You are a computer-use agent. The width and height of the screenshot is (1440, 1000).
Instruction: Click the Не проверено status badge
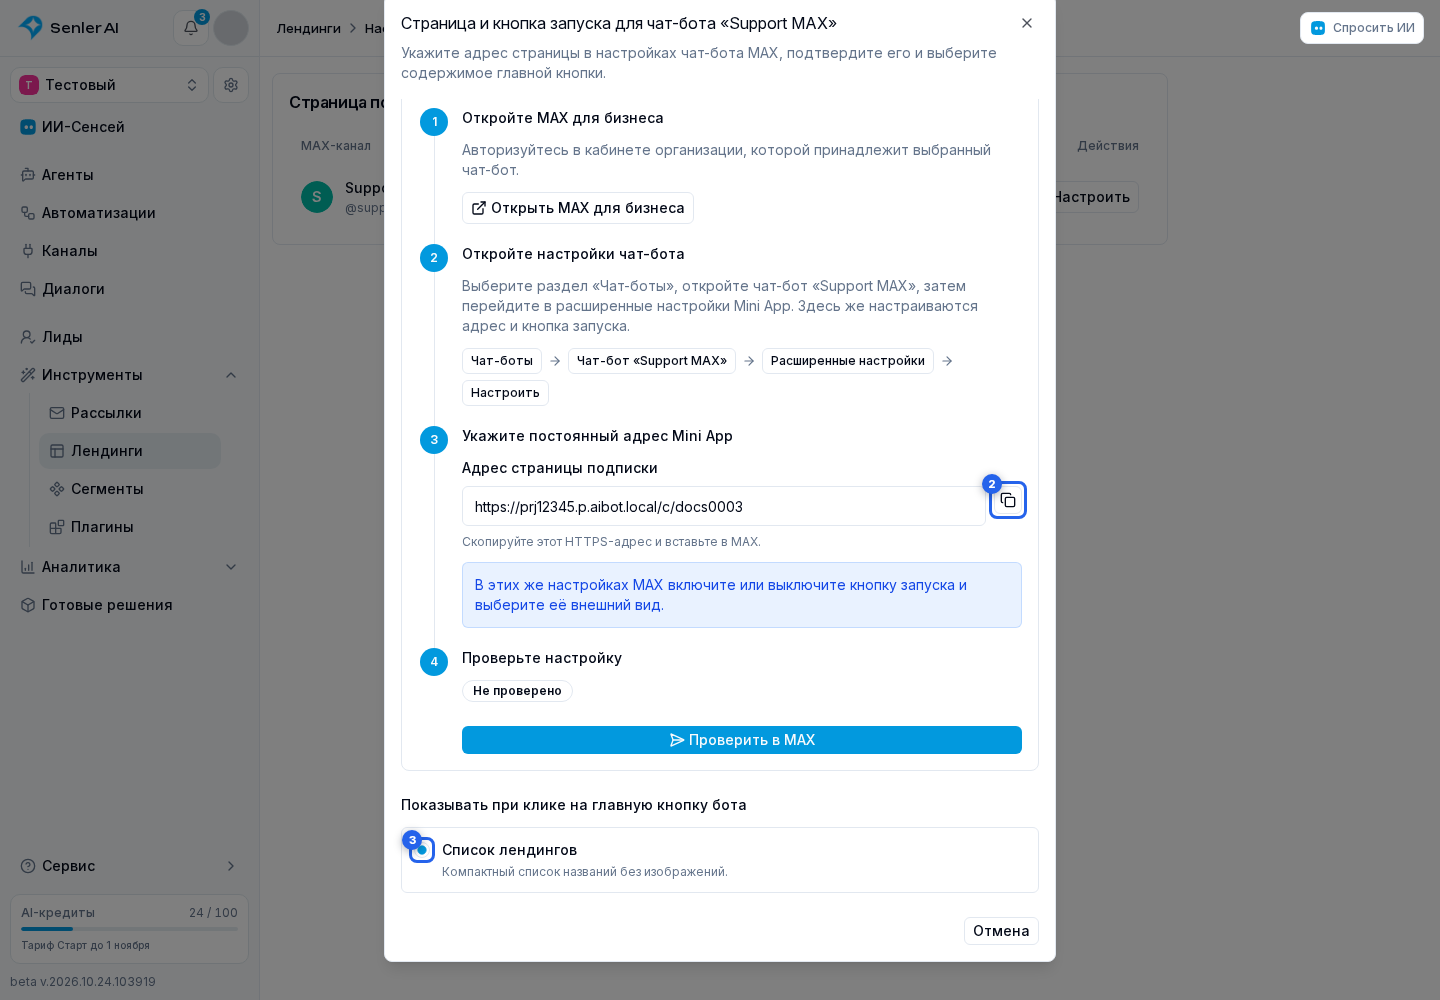pos(517,691)
